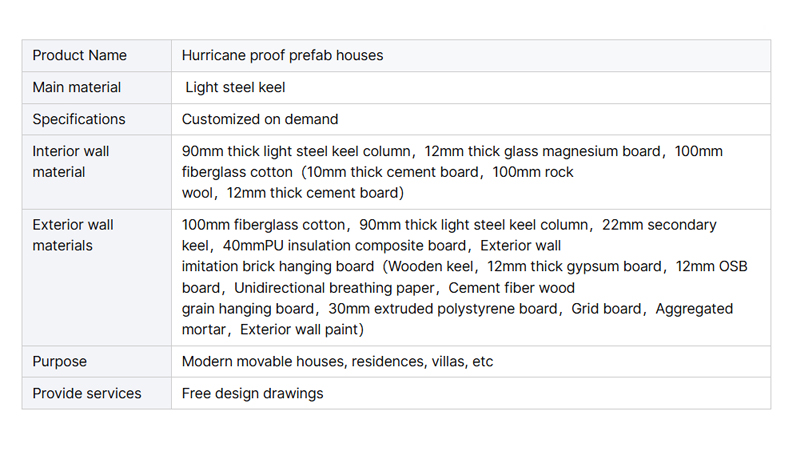The image size is (790, 467).
Task: Click the 'Specifications' label cell
Action: (96, 119)
